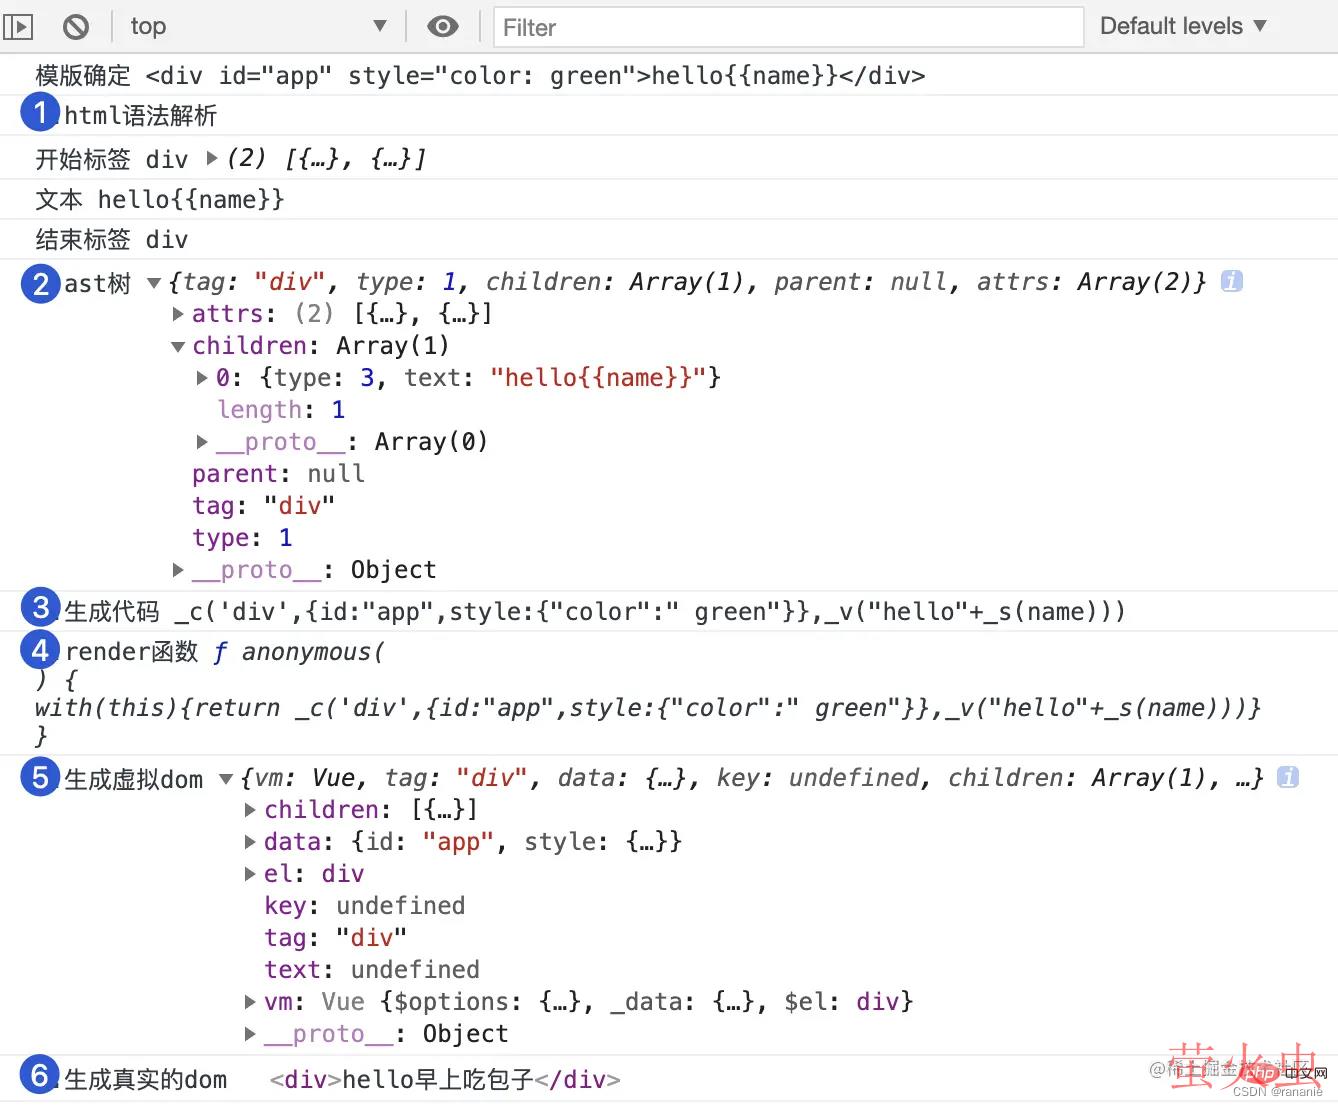Collapse children: Array(1) node
This screenshot has width=1338, height=1106.
click(178, 347)
